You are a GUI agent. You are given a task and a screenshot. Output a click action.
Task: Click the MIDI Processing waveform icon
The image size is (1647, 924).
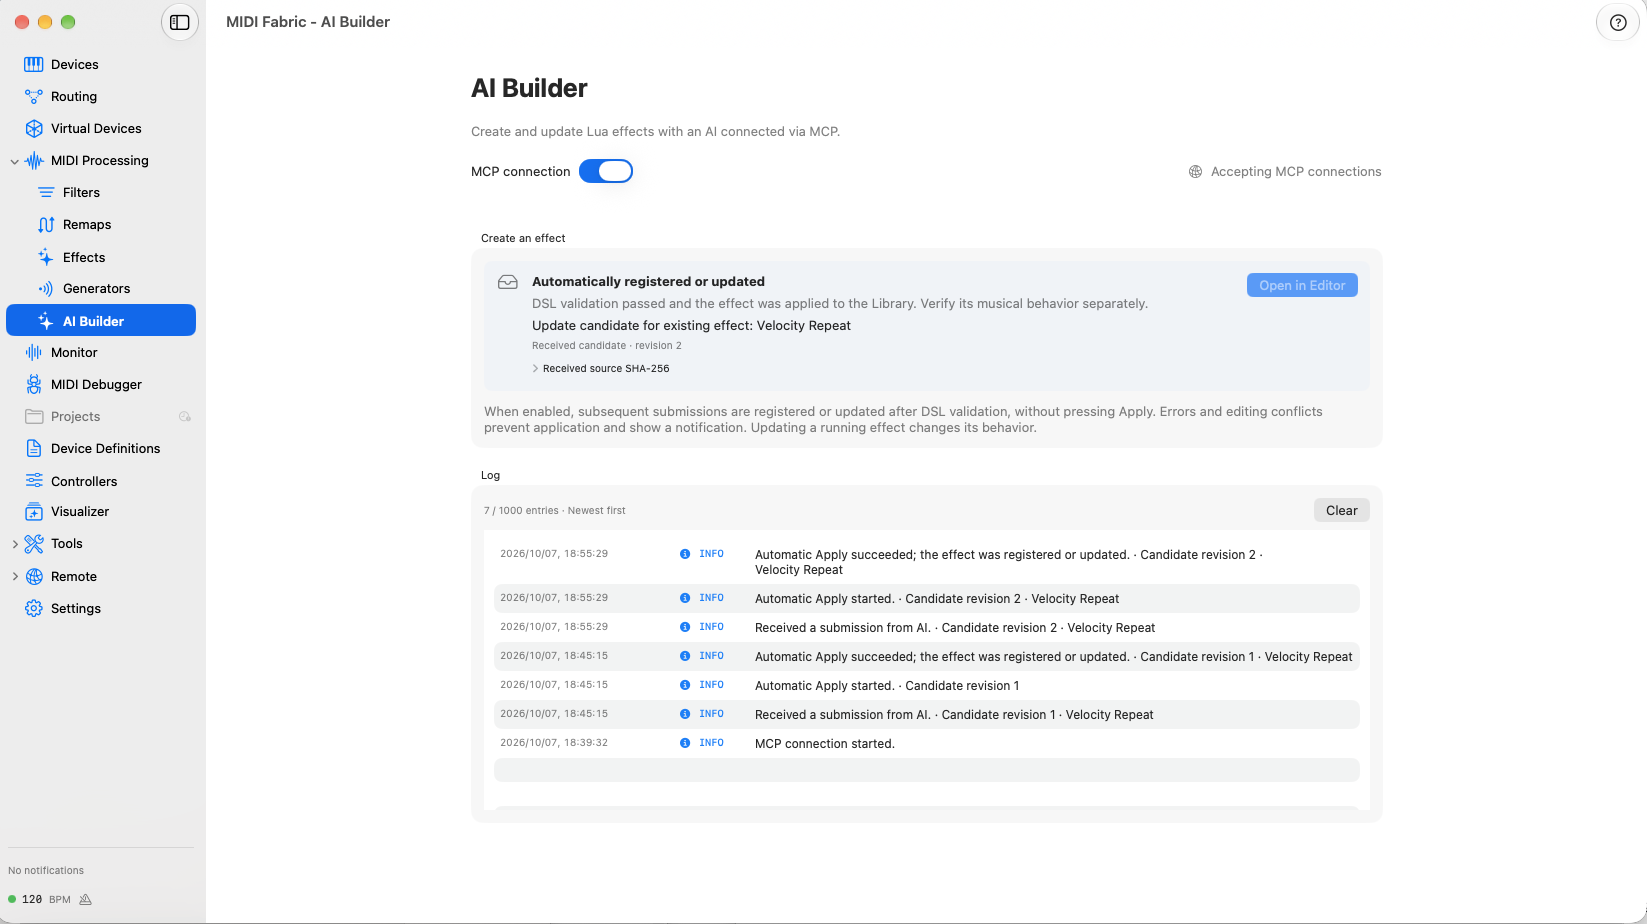coord(34,160)
